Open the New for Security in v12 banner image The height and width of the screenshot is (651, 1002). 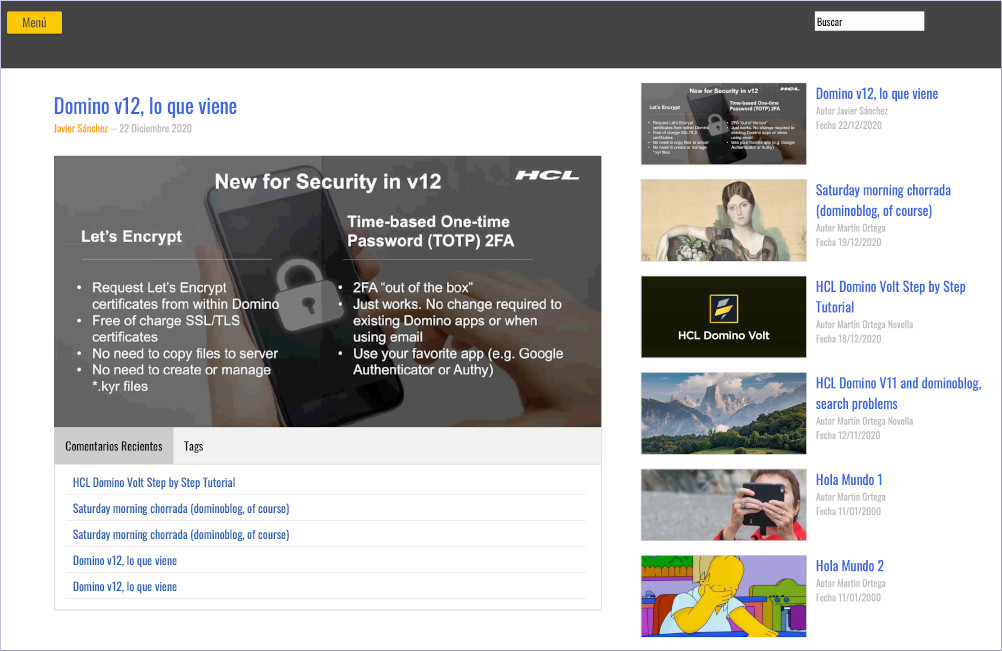[327, 291]
